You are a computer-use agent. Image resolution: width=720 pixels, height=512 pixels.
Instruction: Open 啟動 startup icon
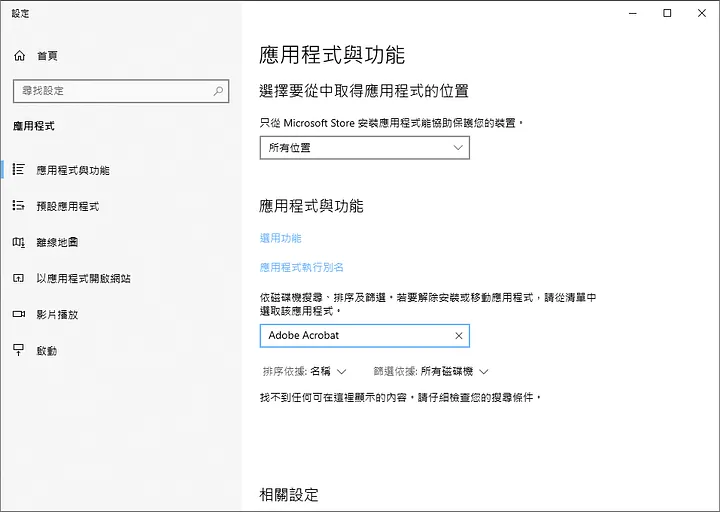(x=18, y=350)
